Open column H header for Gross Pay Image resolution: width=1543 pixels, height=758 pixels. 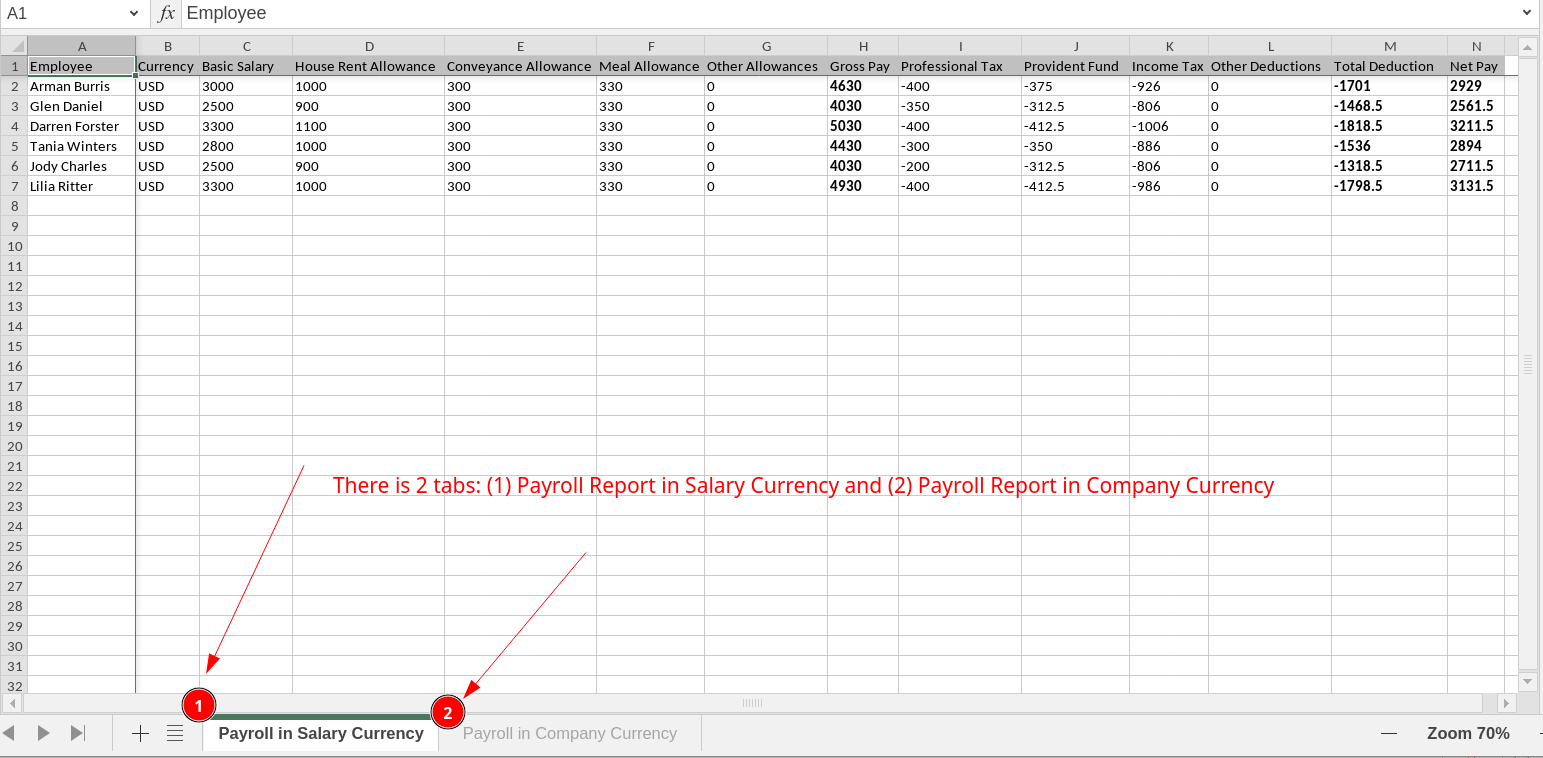pyautogui.click(x=863, y=45)
